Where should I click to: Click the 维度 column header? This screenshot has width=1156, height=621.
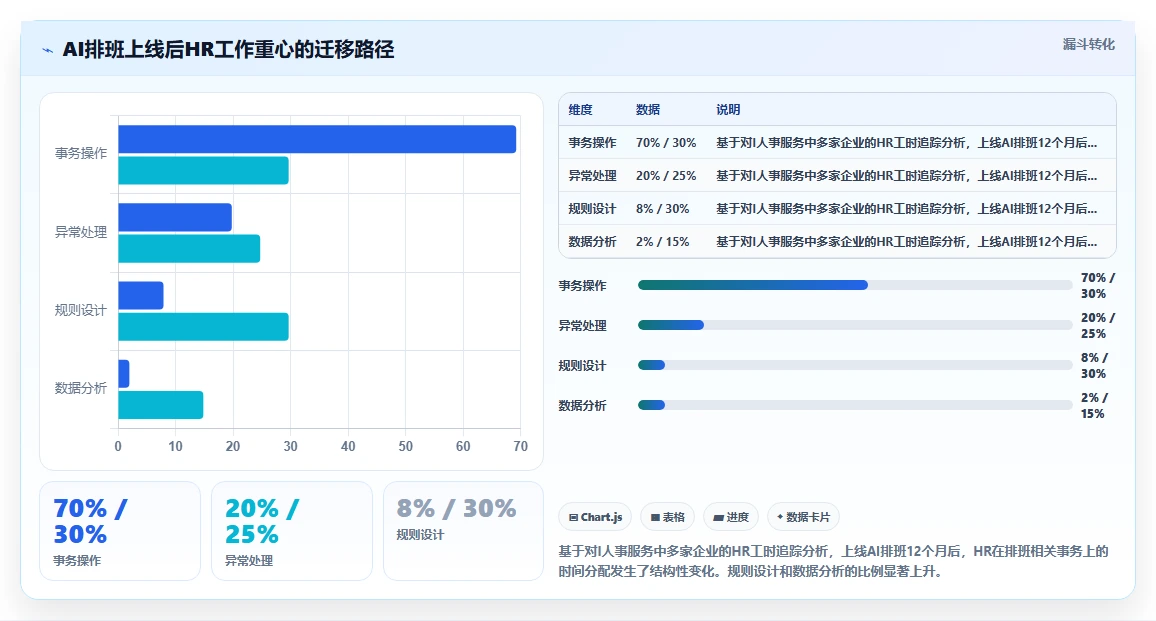click(x=580, y=110)
